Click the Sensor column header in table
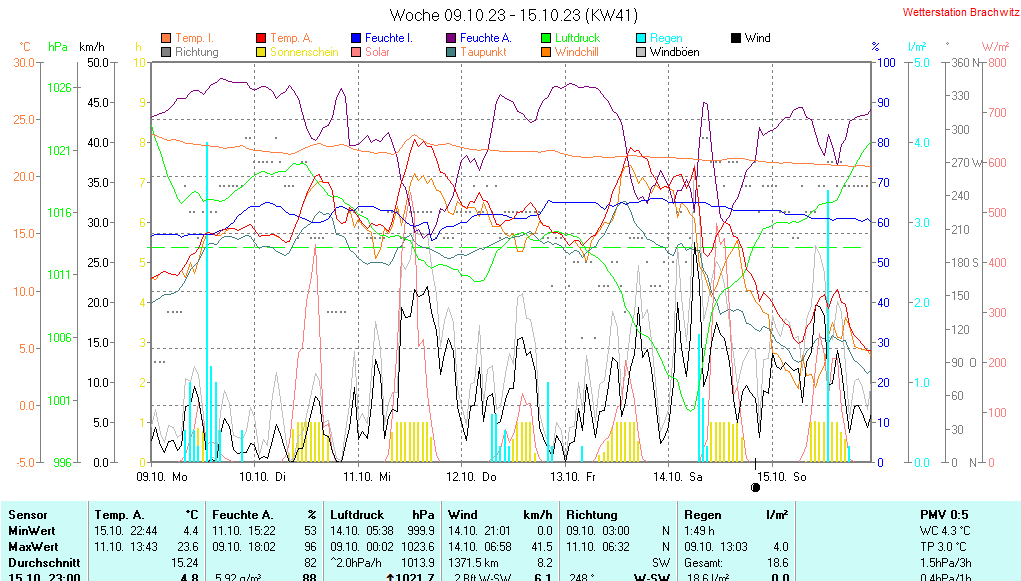Image resolution: width=1021 pixels, height=581 pixels. click(x=28, y=514)
